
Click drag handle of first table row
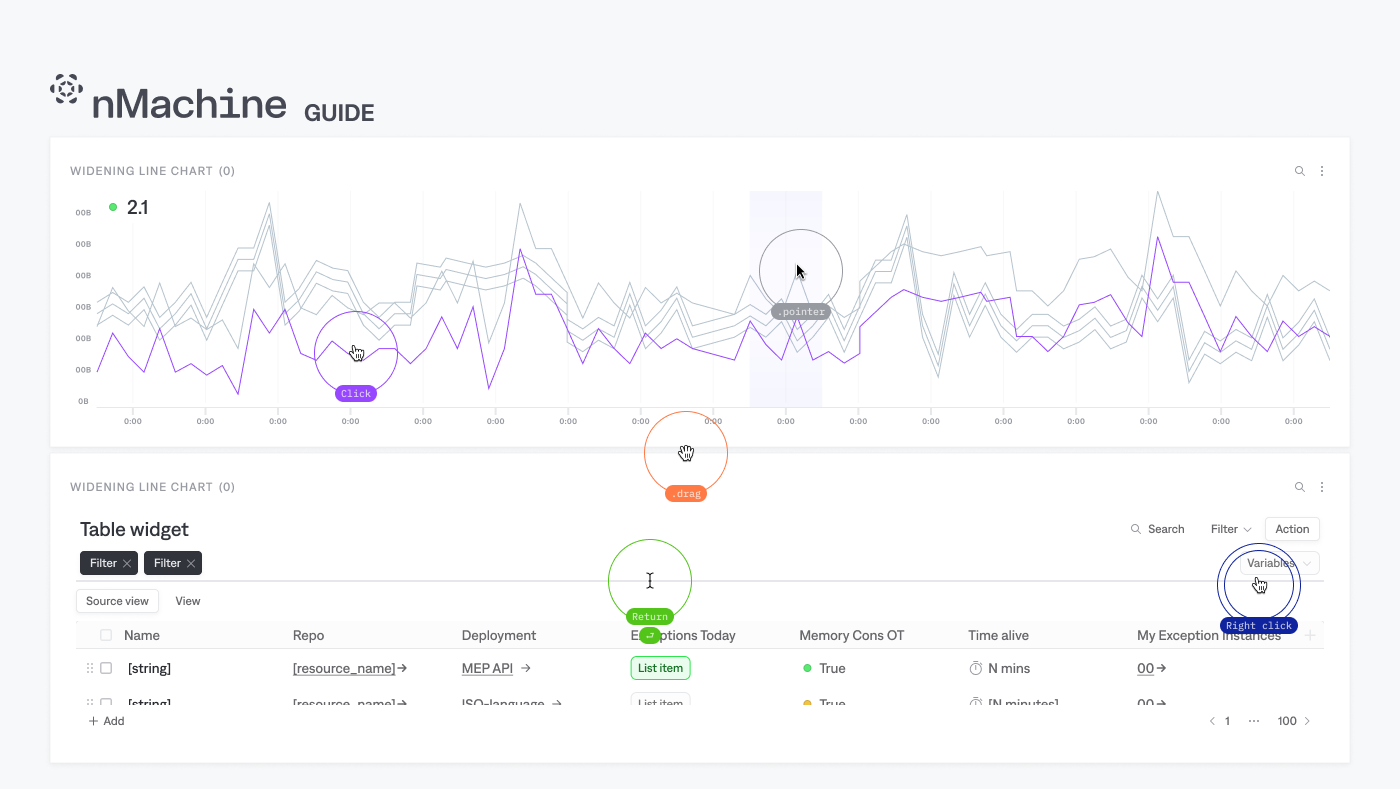(x=90, y=668)
